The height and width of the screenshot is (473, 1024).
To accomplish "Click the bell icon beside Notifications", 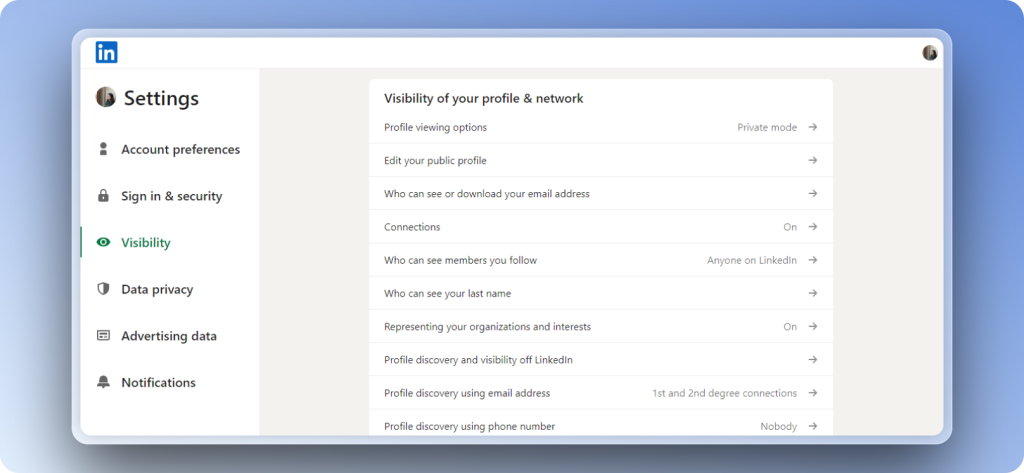I will (103, 383).
